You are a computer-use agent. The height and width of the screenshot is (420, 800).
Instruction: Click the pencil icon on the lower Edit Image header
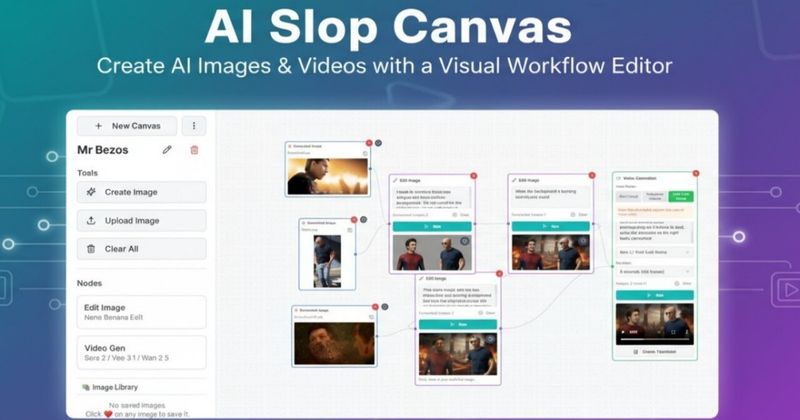tap(421, 279)
